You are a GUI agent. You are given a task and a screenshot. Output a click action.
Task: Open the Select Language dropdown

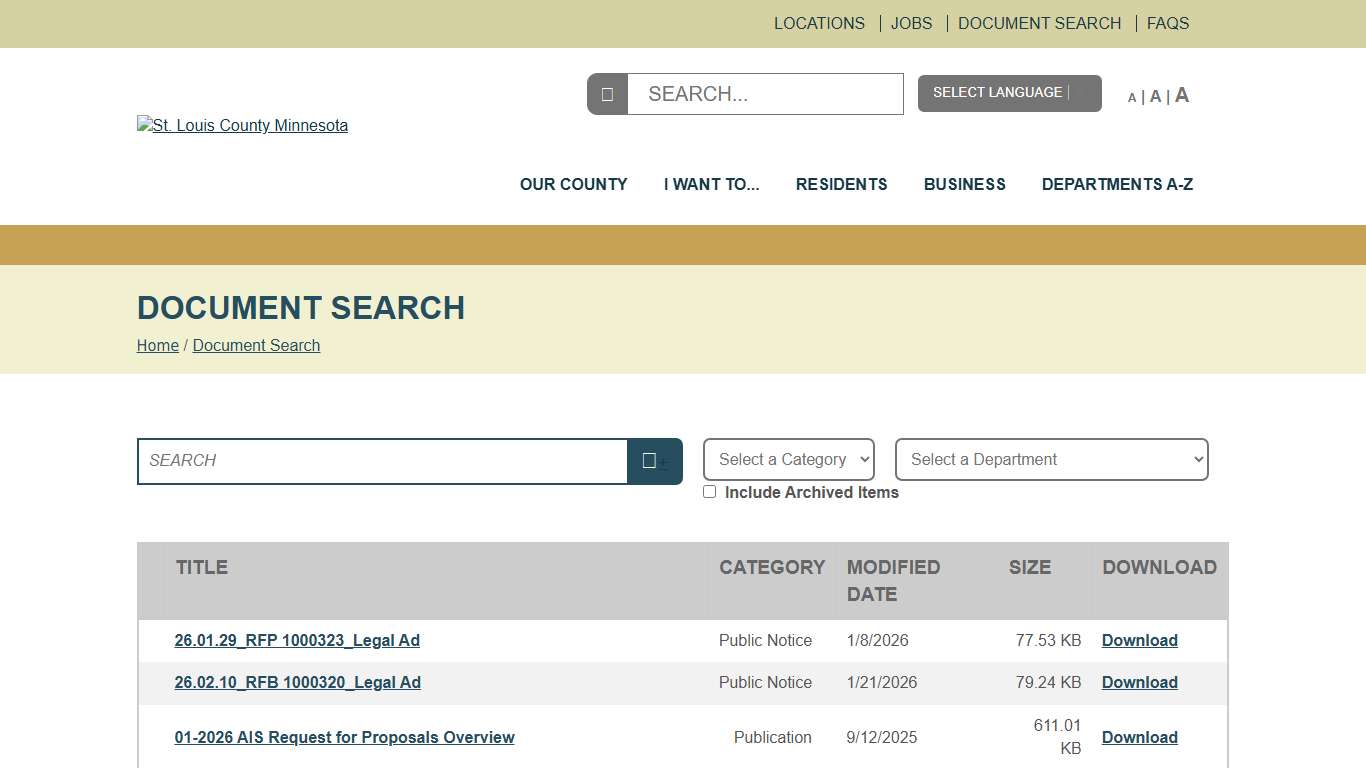coord(1009,92)
